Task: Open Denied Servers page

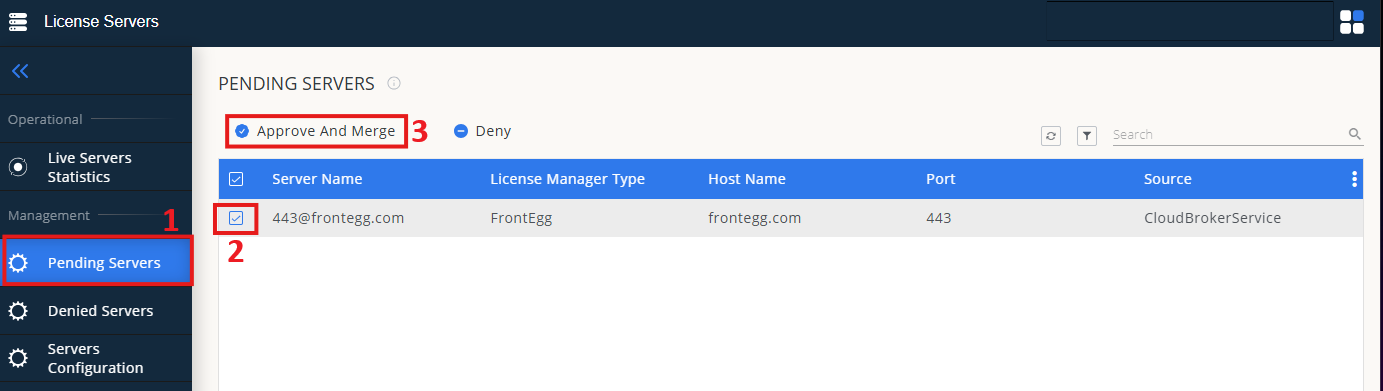Action: pos(96,311)
